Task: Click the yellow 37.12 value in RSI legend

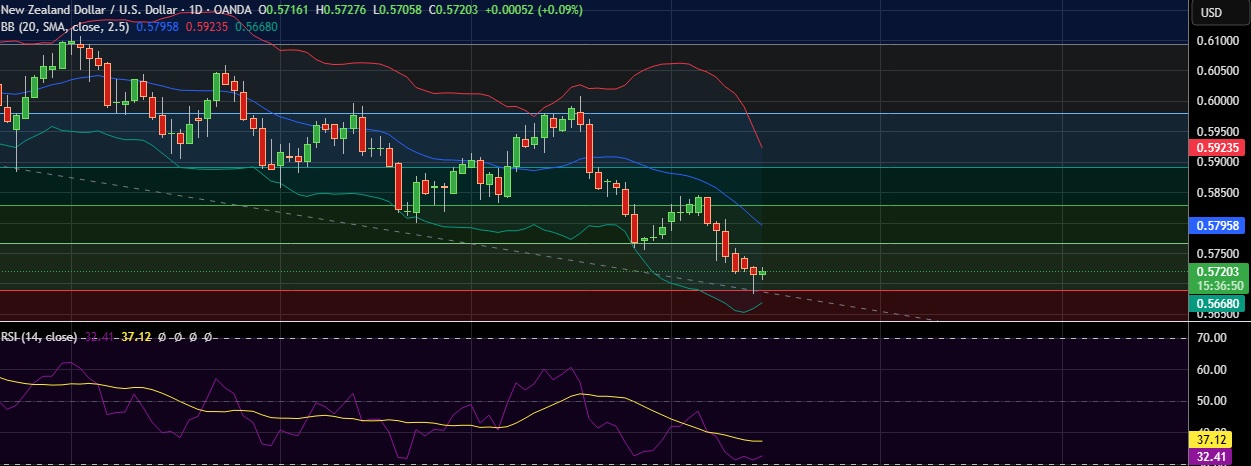Action: click(x=136, y=338)
